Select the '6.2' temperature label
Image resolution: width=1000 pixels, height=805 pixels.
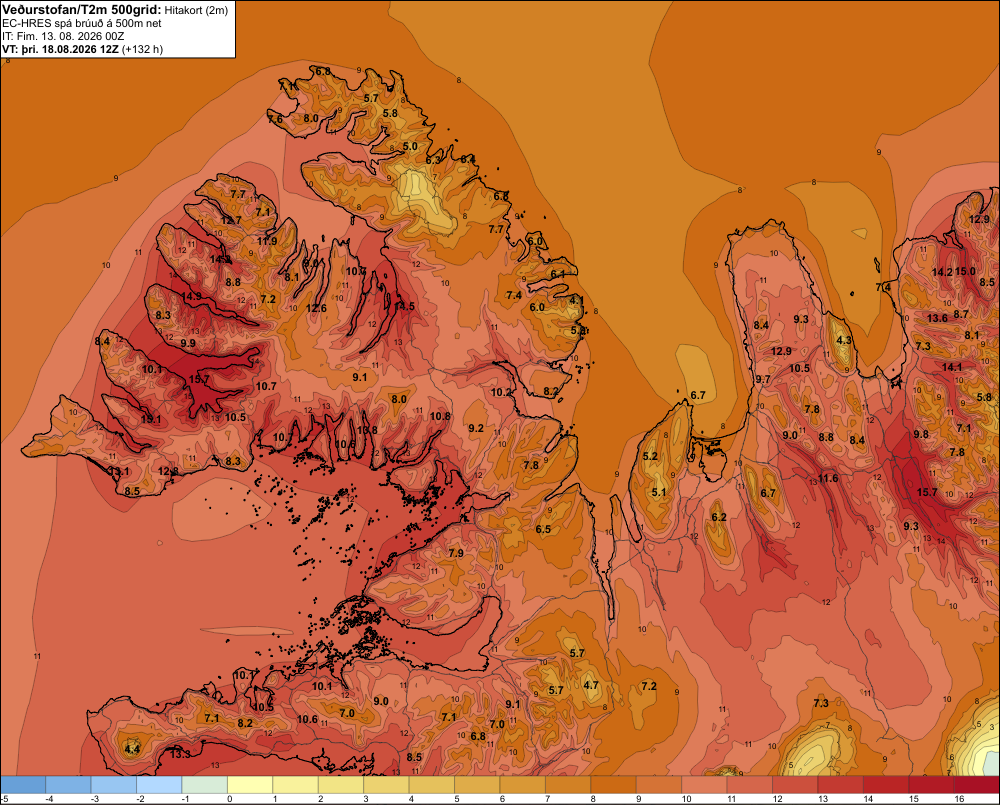point(719,517)
